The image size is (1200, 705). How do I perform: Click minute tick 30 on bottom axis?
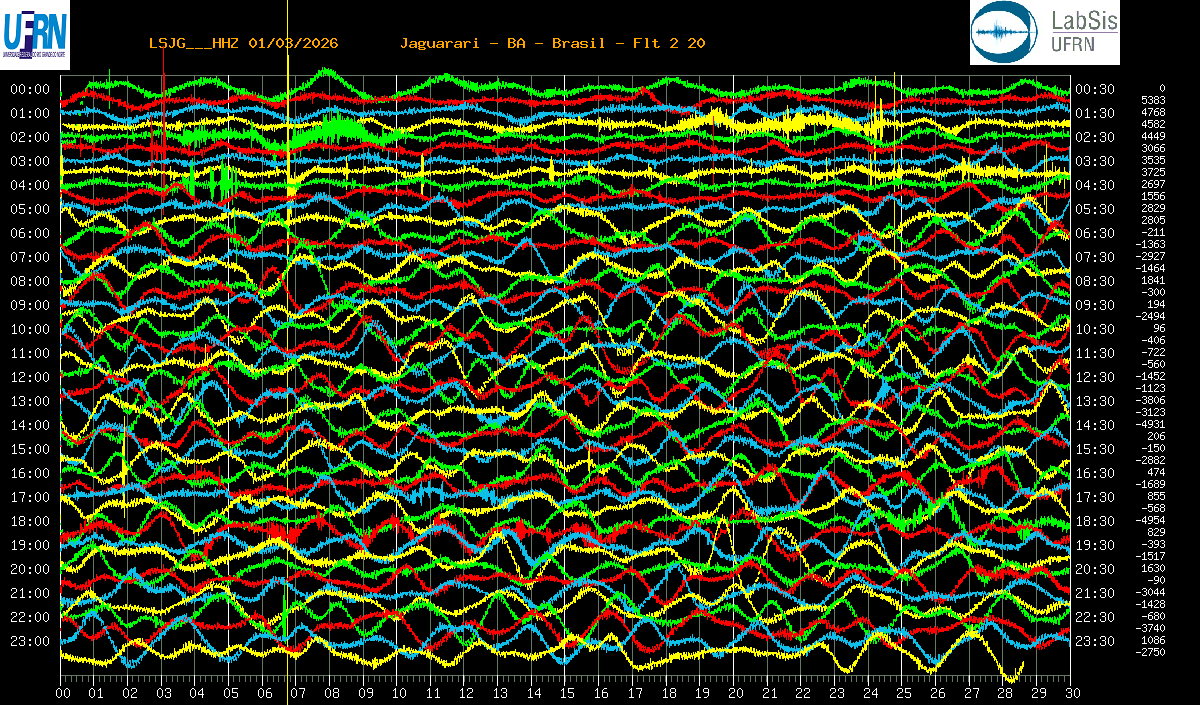(1071, 692)
